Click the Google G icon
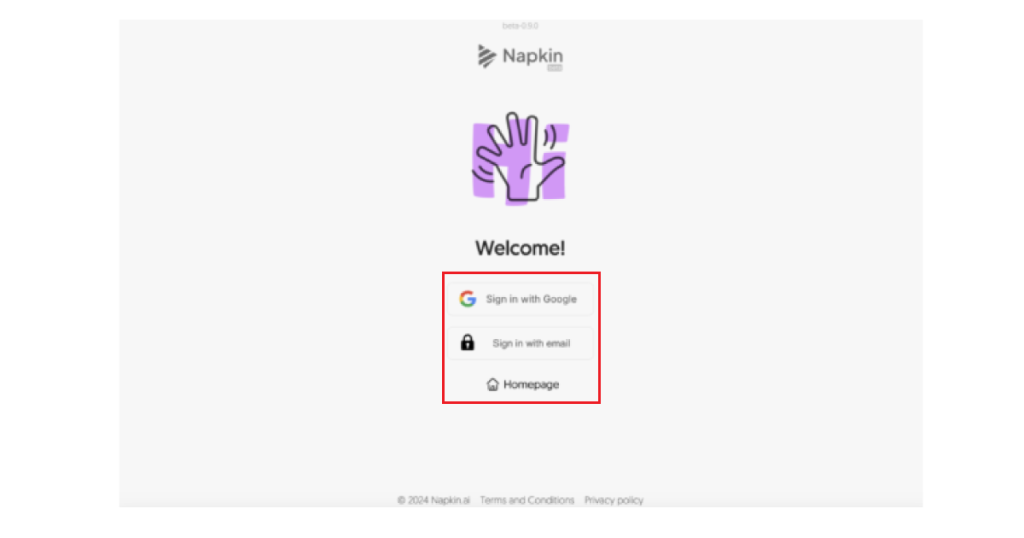Image resolution: width=1024 pixels, height=538 pixels. [468, 299]
